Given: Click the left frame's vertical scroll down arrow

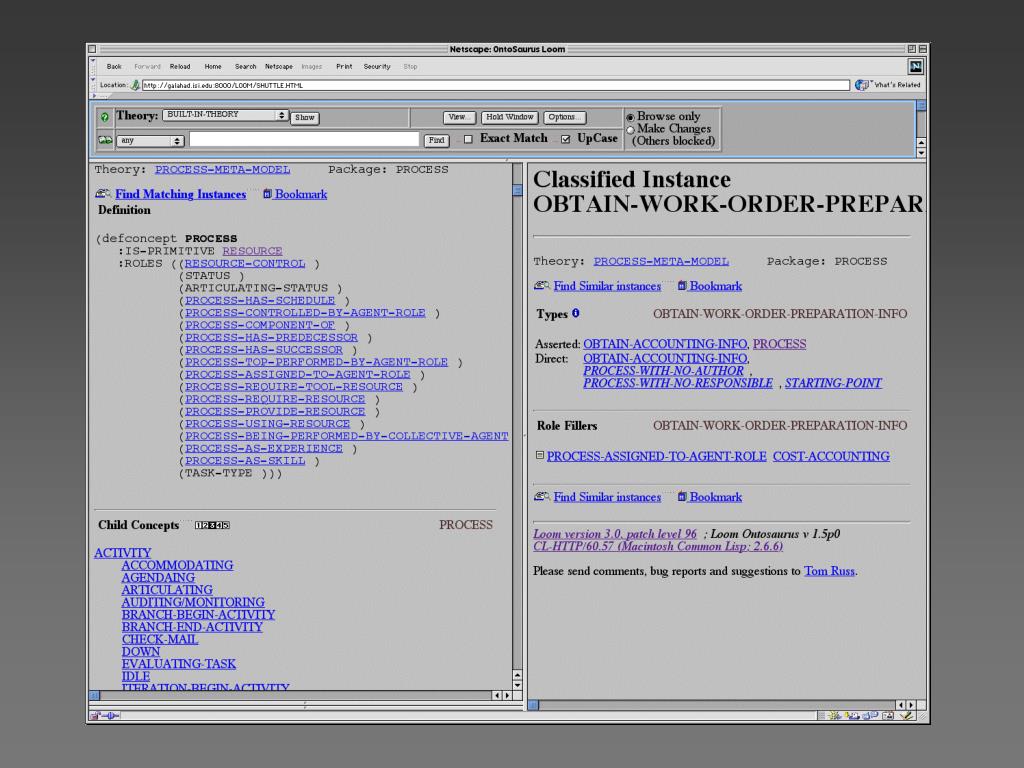Looking at the screenshot, I should 517,686.
